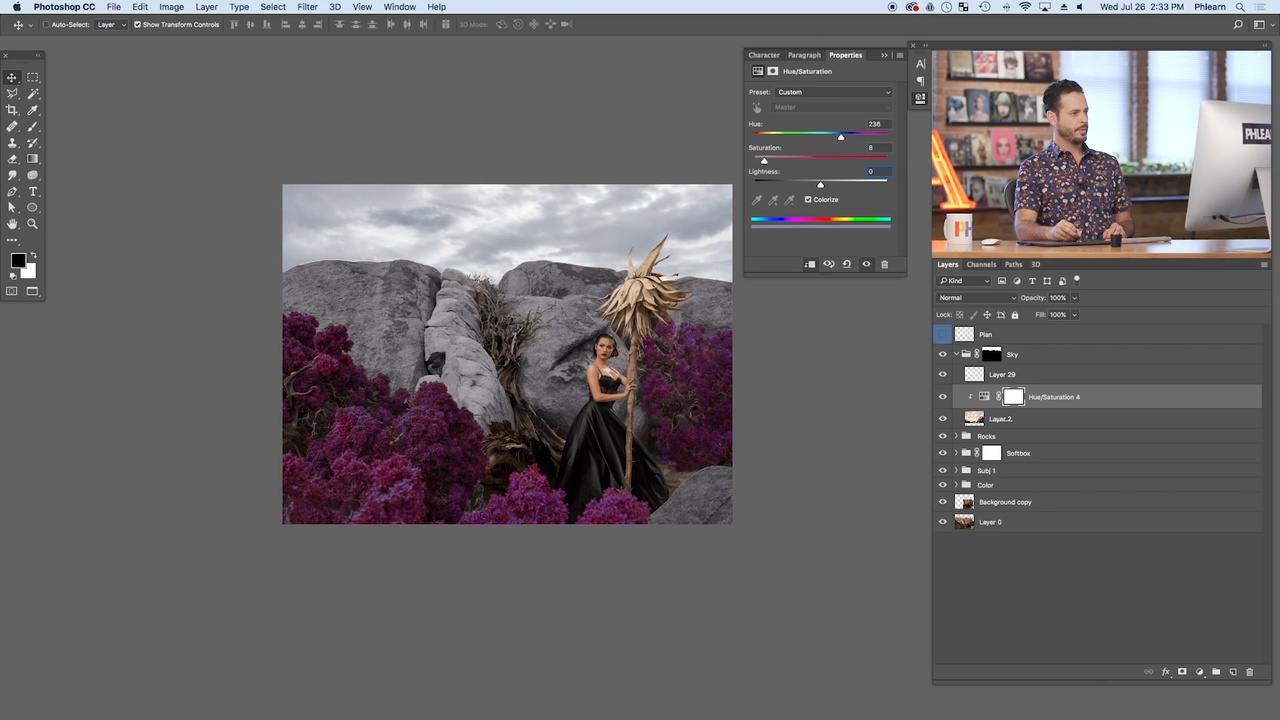
Task: Toggle adjustment visibility in Properties panel
Action: tap(866, 264)
